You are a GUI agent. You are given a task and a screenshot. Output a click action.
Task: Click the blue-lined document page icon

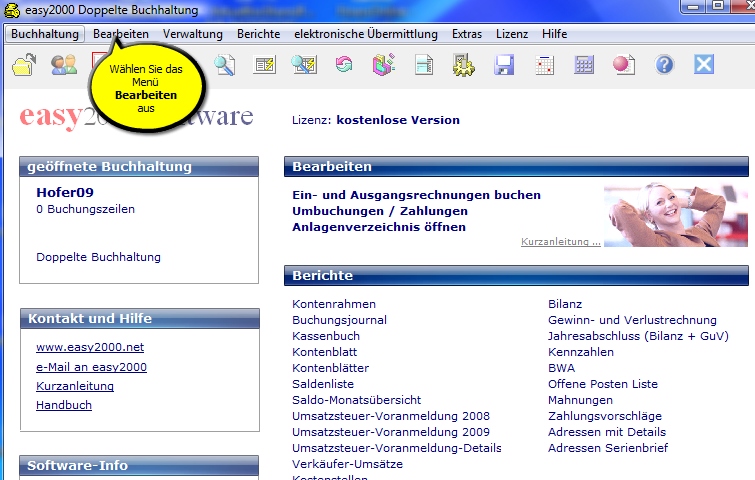(x=424, y=65)
